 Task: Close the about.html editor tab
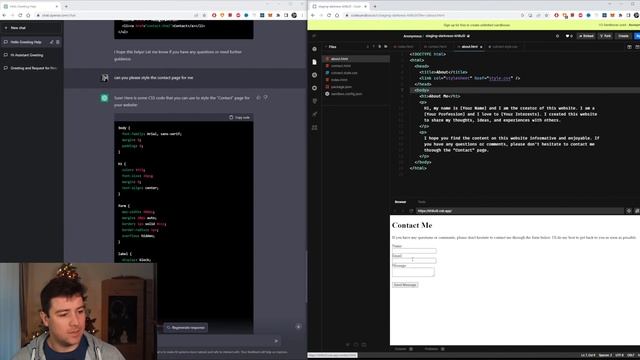481,47
